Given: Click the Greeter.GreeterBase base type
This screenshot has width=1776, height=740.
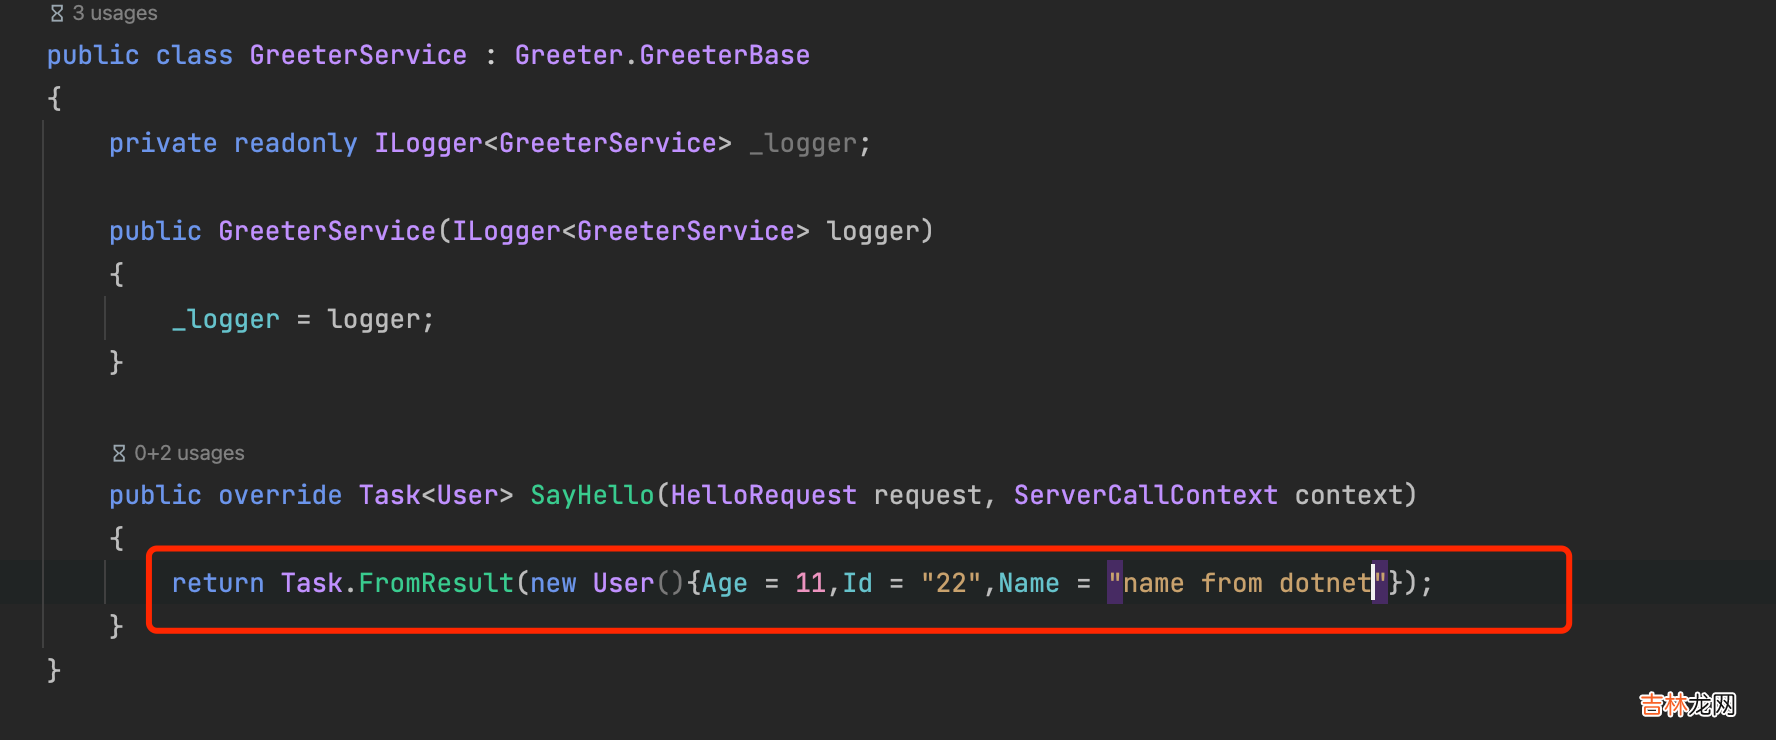Looking at the screenshot, I should [x=662, y=55].
